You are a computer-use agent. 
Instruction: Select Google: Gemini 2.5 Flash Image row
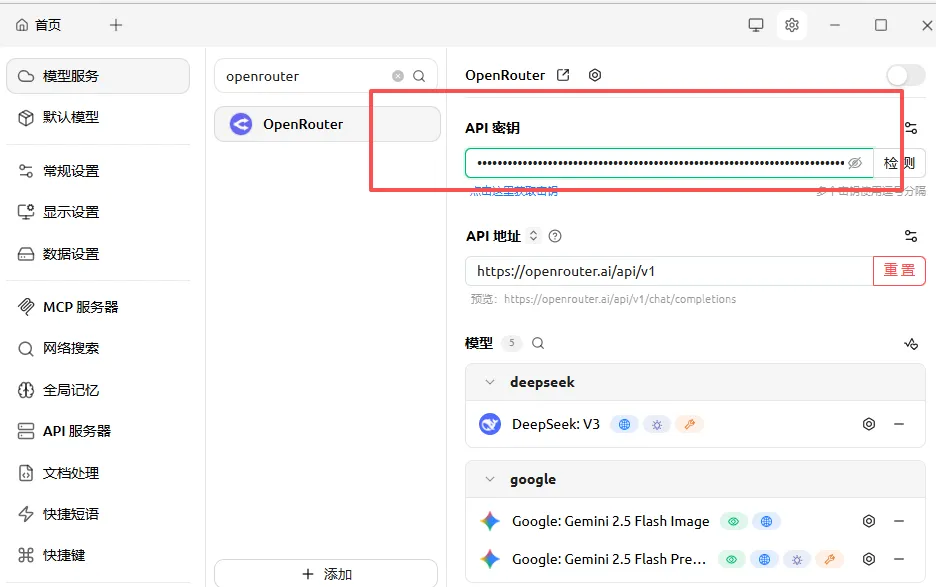click(x=695, y=521)
